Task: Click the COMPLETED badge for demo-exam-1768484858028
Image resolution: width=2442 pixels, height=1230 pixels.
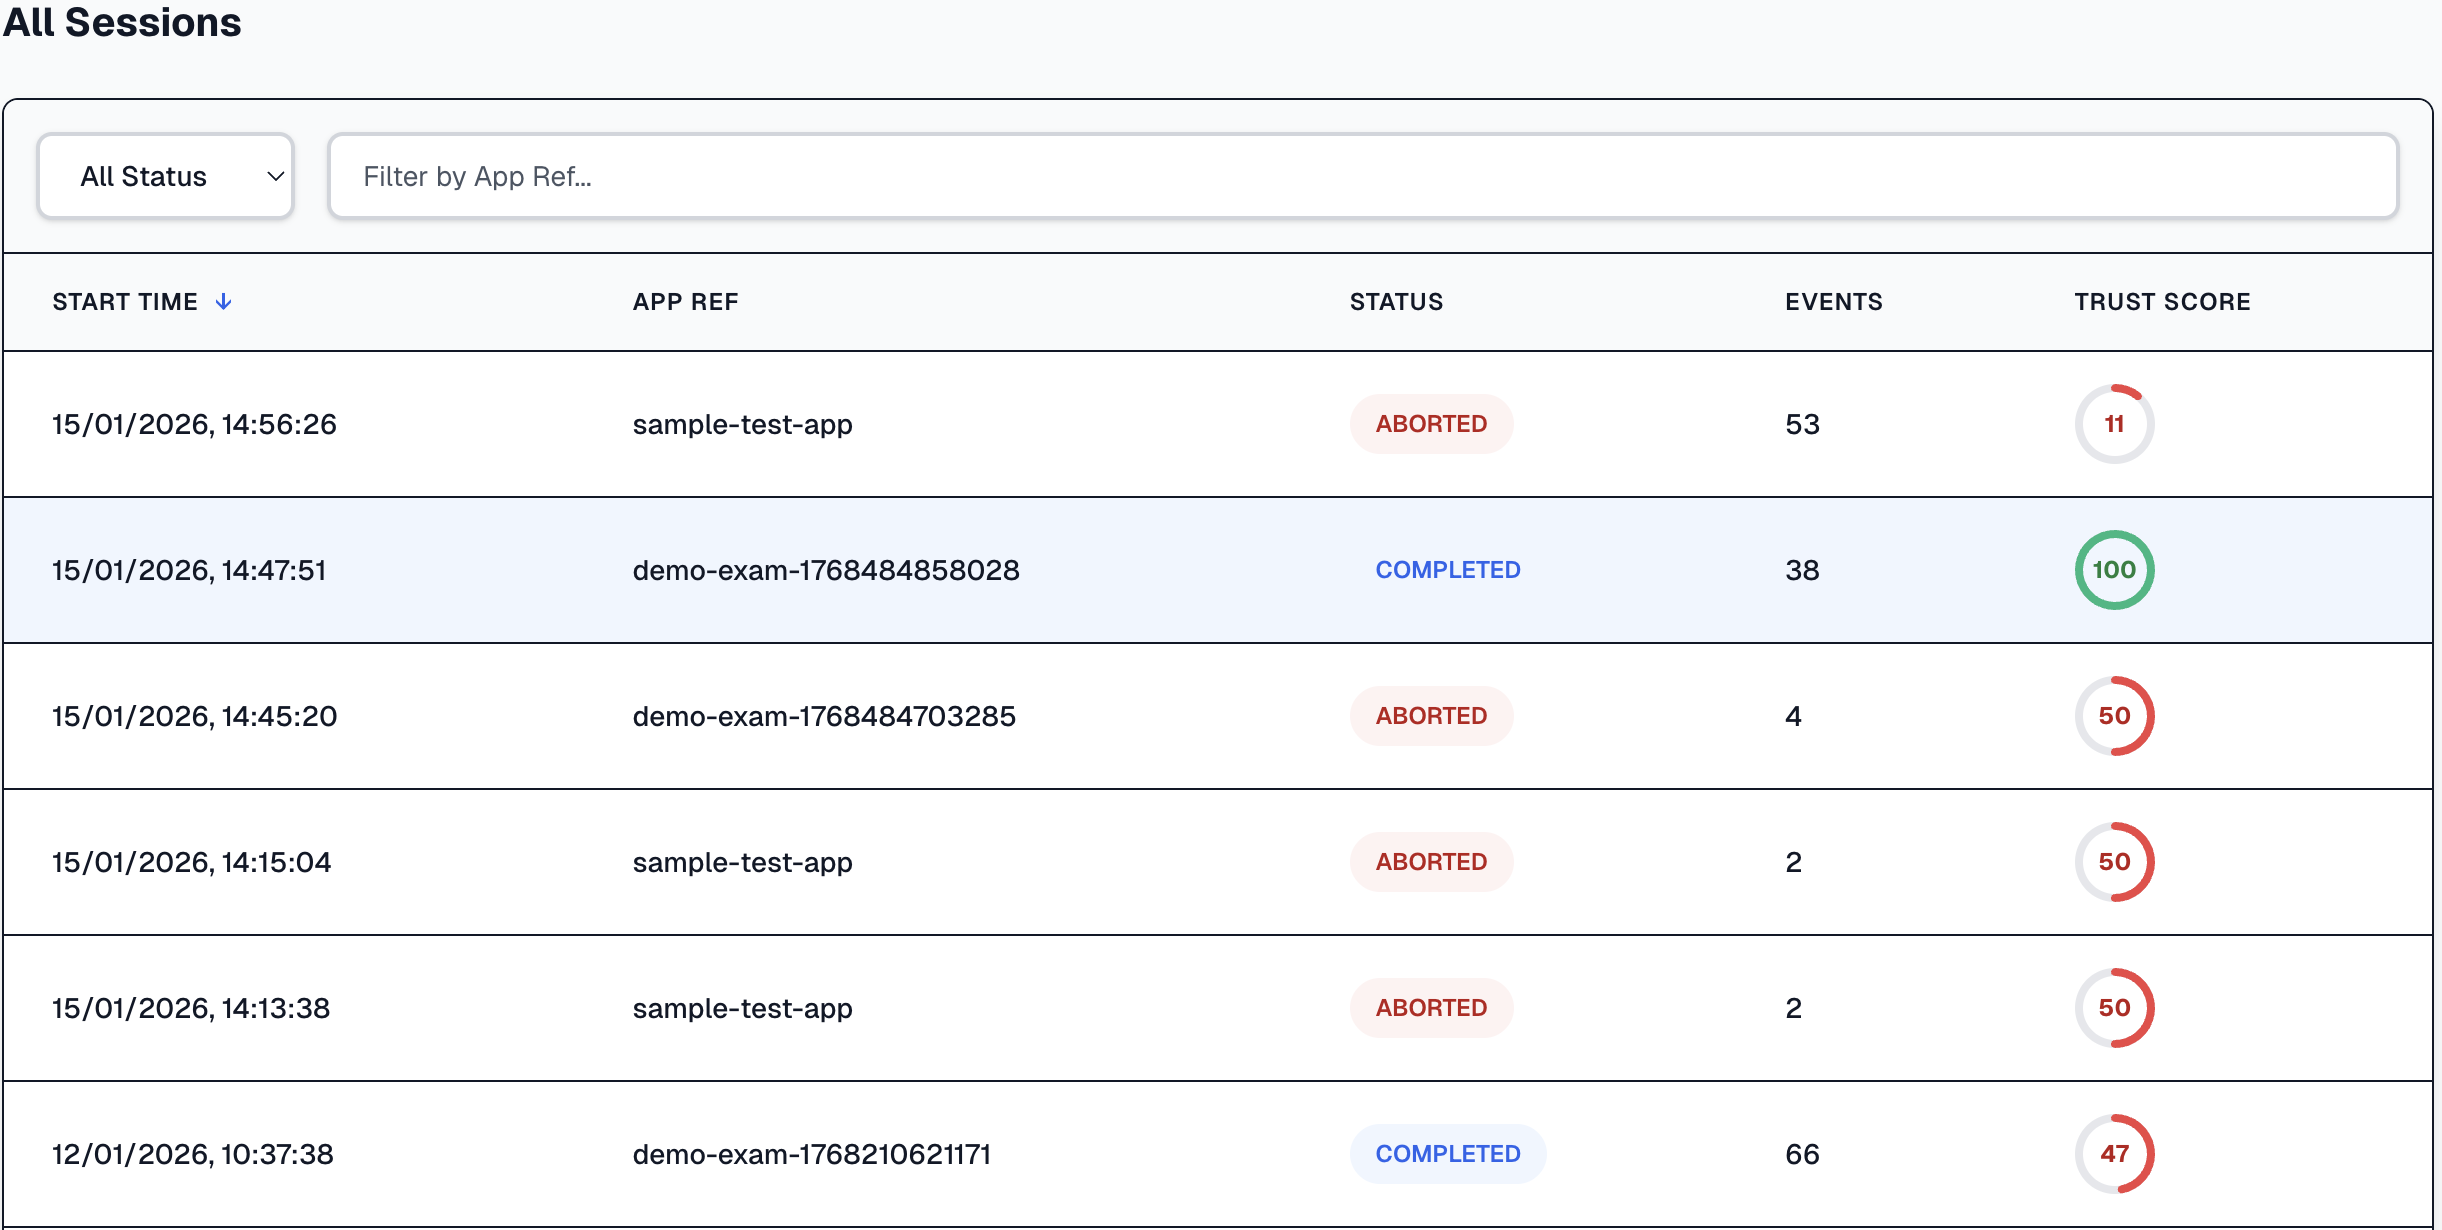Action: 1448,570
